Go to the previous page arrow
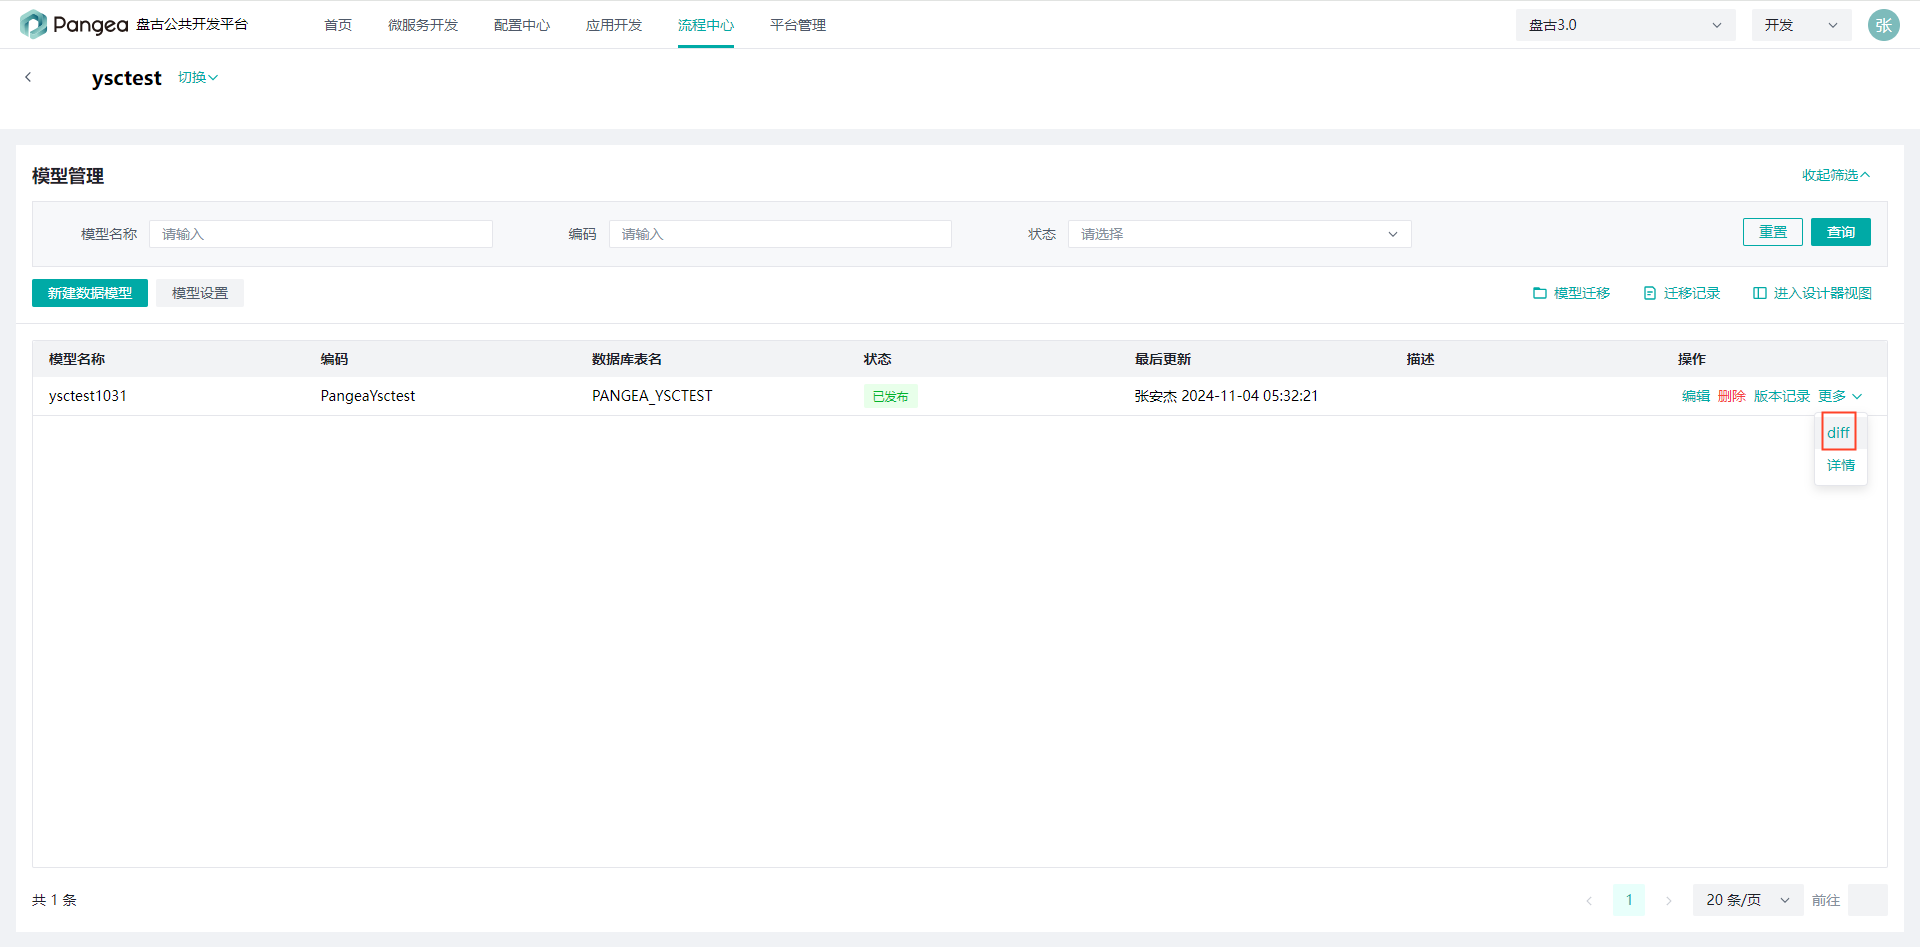Image resolution: width=1920 pixels, height=947 pixels. (x=1589, y=900)
